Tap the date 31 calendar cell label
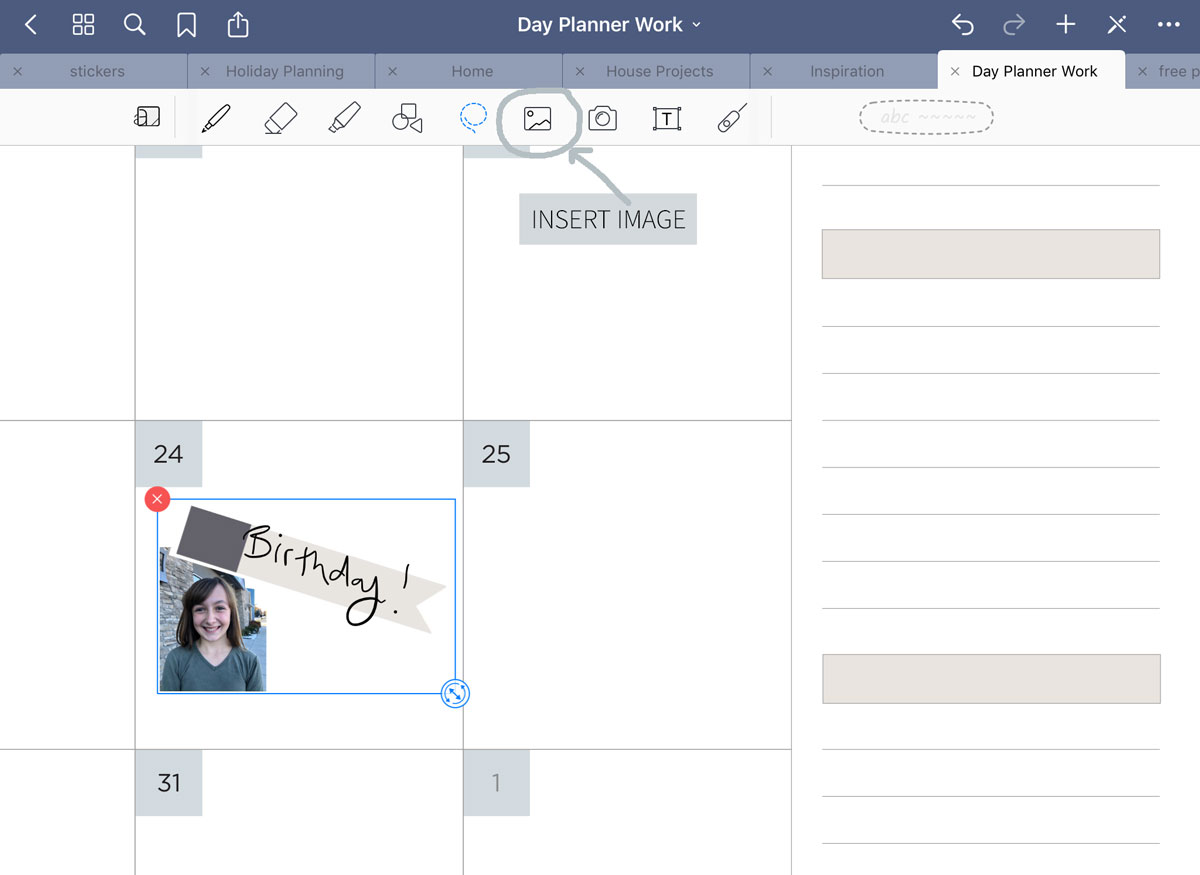The height and width of the screenshot is (875, 1200). (168, 782)
